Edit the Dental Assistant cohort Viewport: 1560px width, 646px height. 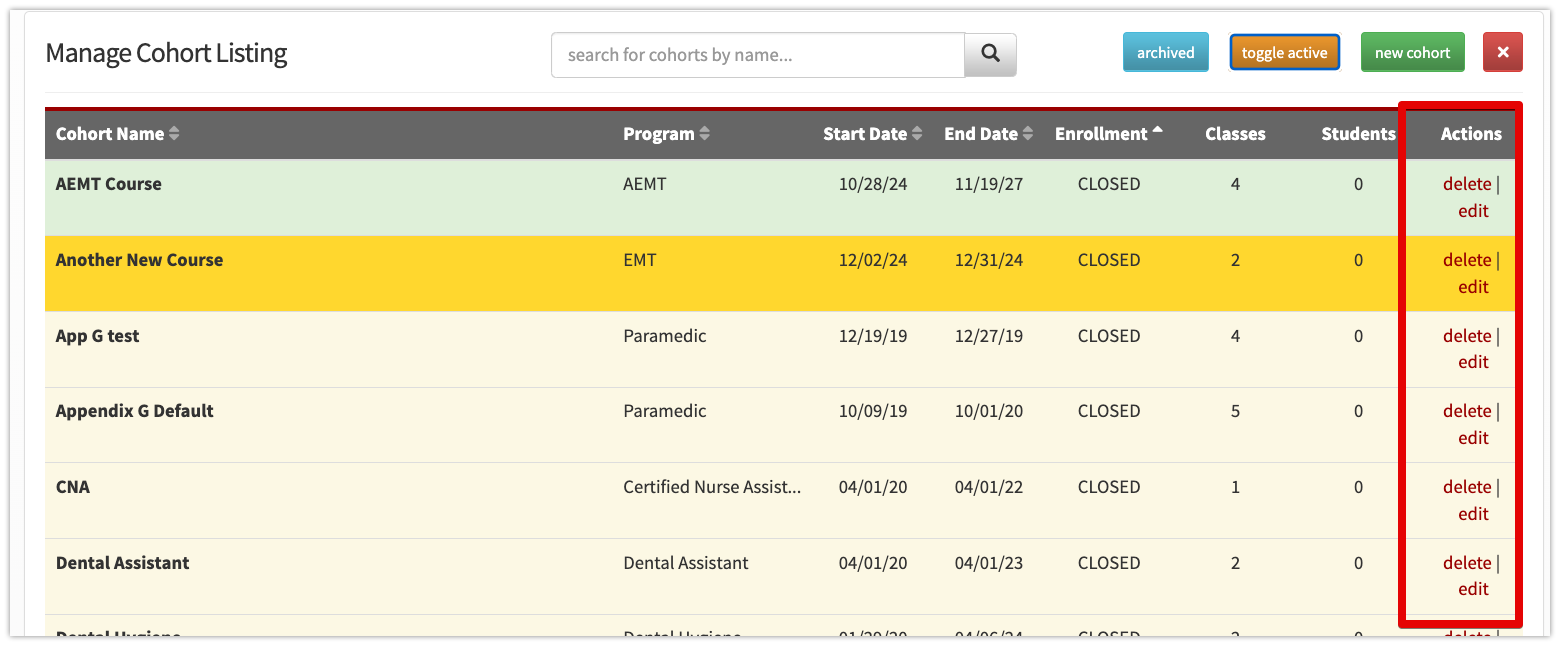[x=1473, y=589]
